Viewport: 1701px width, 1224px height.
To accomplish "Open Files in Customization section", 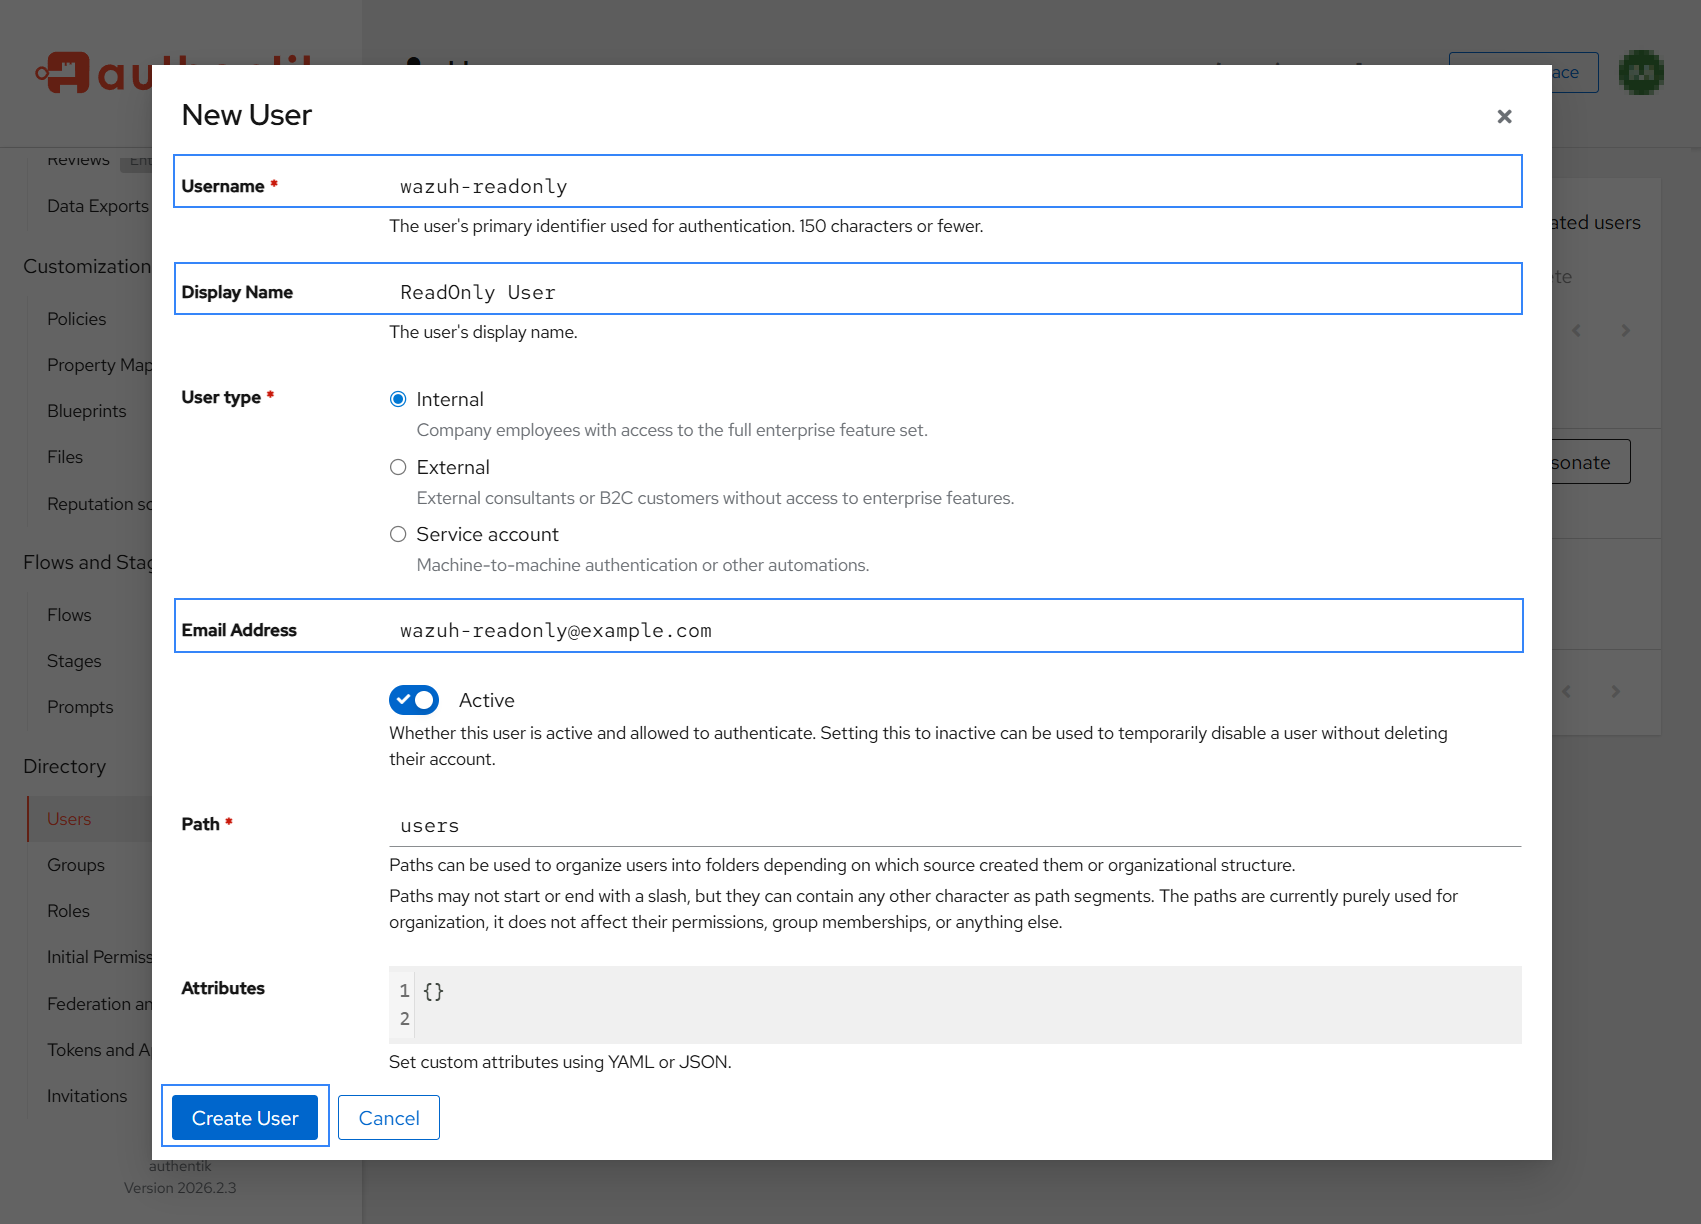I will 65,457.
